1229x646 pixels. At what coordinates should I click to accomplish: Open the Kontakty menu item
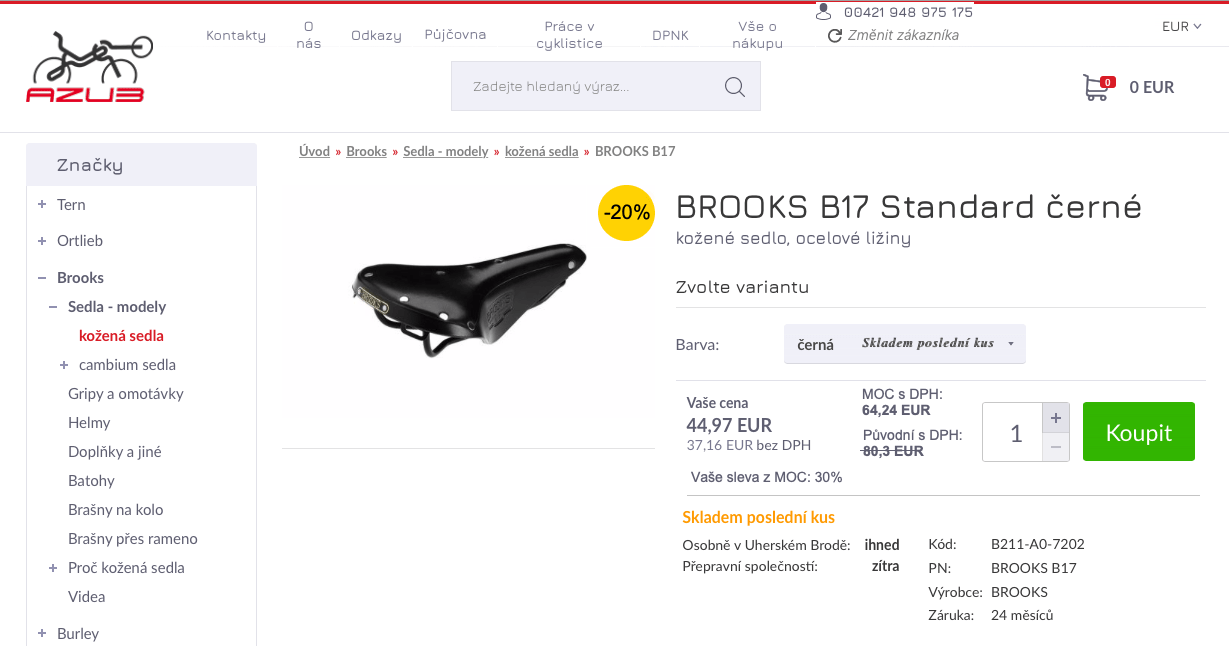(236, 35)
